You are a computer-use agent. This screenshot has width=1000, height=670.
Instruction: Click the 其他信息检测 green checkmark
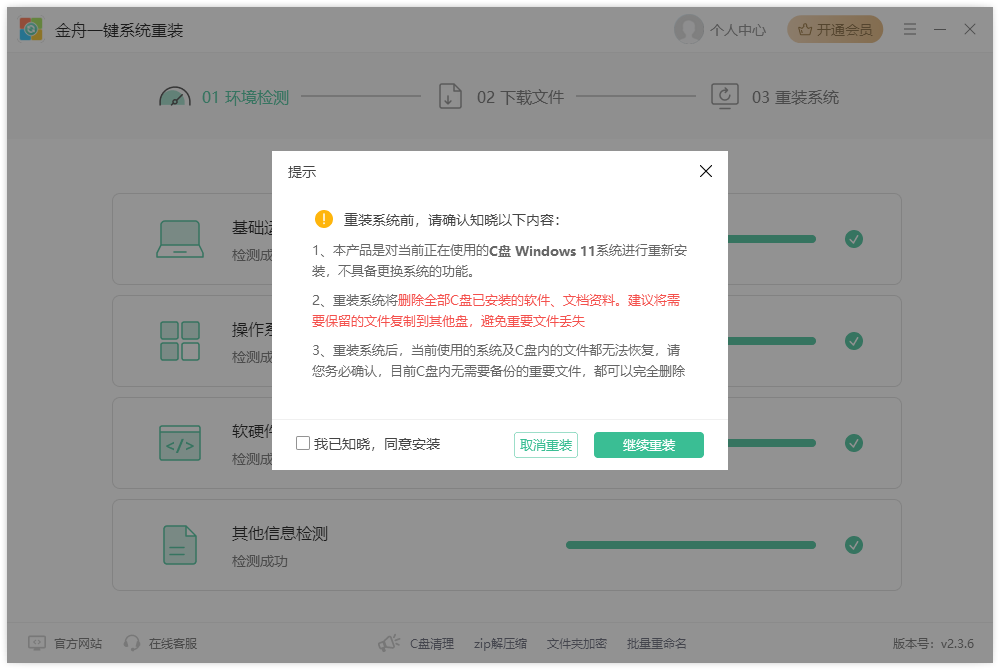[x=854, y=545]
